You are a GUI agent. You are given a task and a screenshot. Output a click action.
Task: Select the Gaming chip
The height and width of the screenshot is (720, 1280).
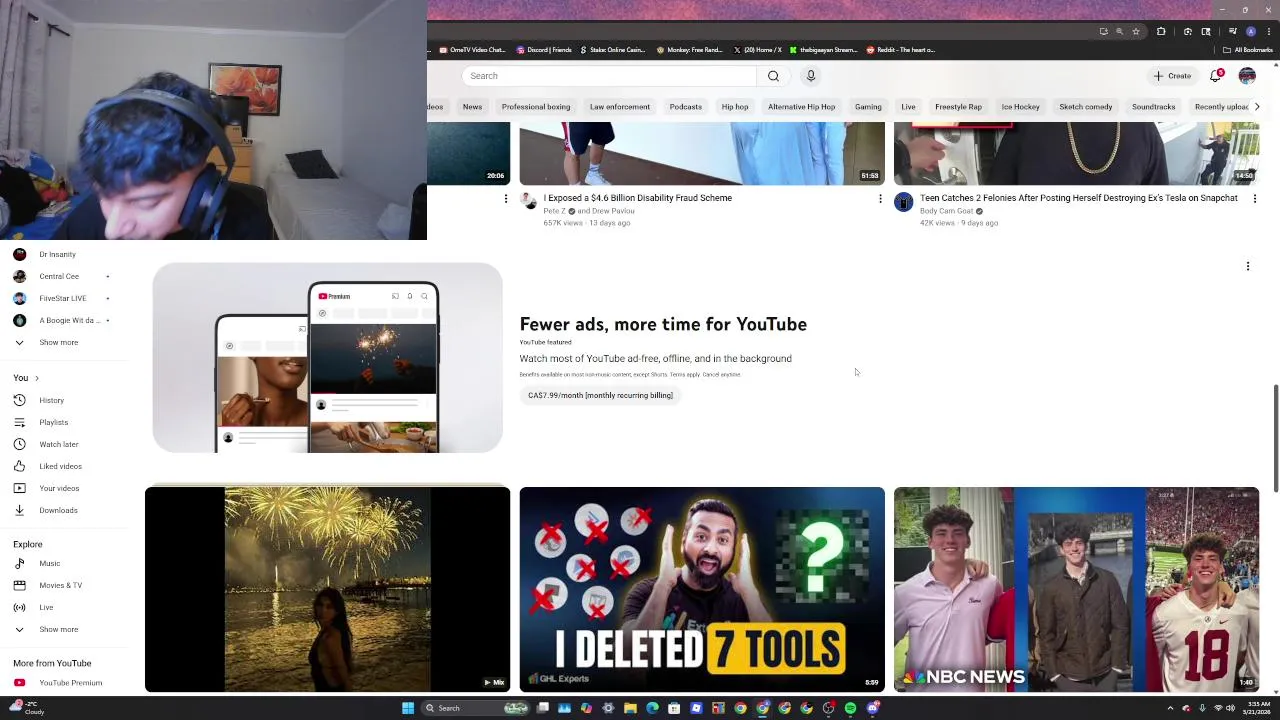868,106
